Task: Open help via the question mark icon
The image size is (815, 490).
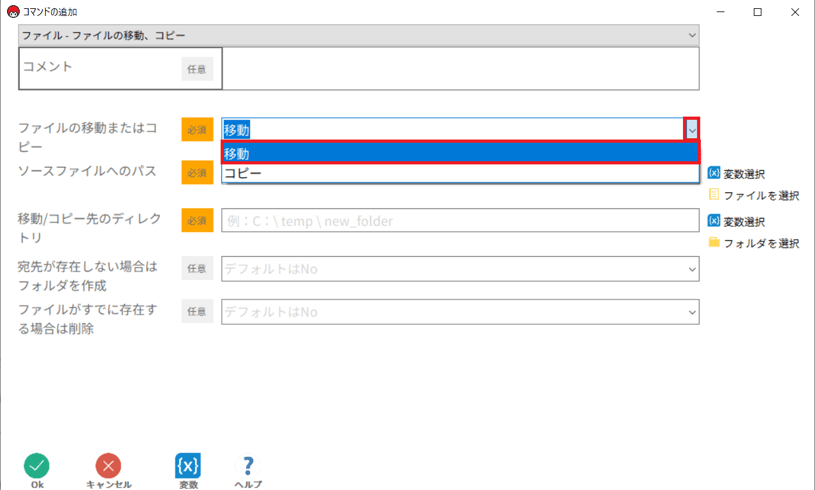Action: 248,465
